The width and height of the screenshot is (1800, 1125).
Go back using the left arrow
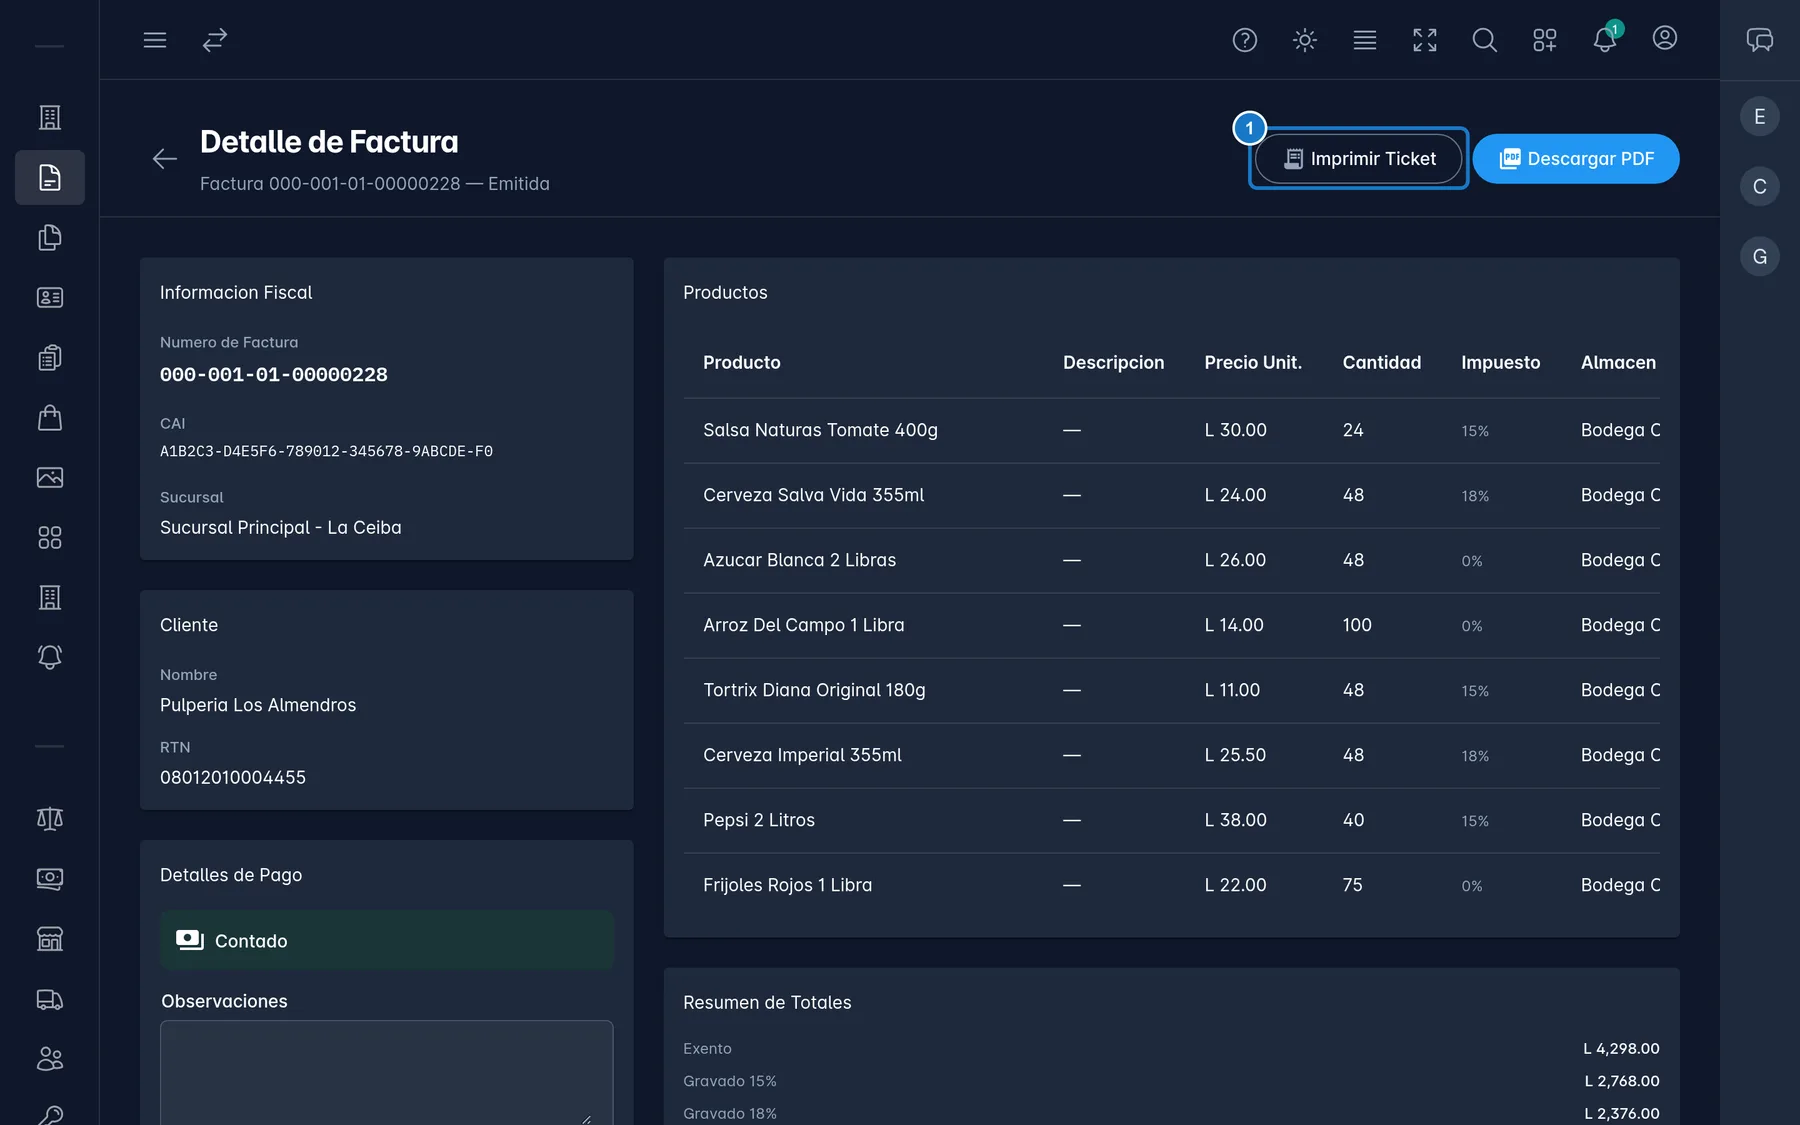click(x=165, y=158)
